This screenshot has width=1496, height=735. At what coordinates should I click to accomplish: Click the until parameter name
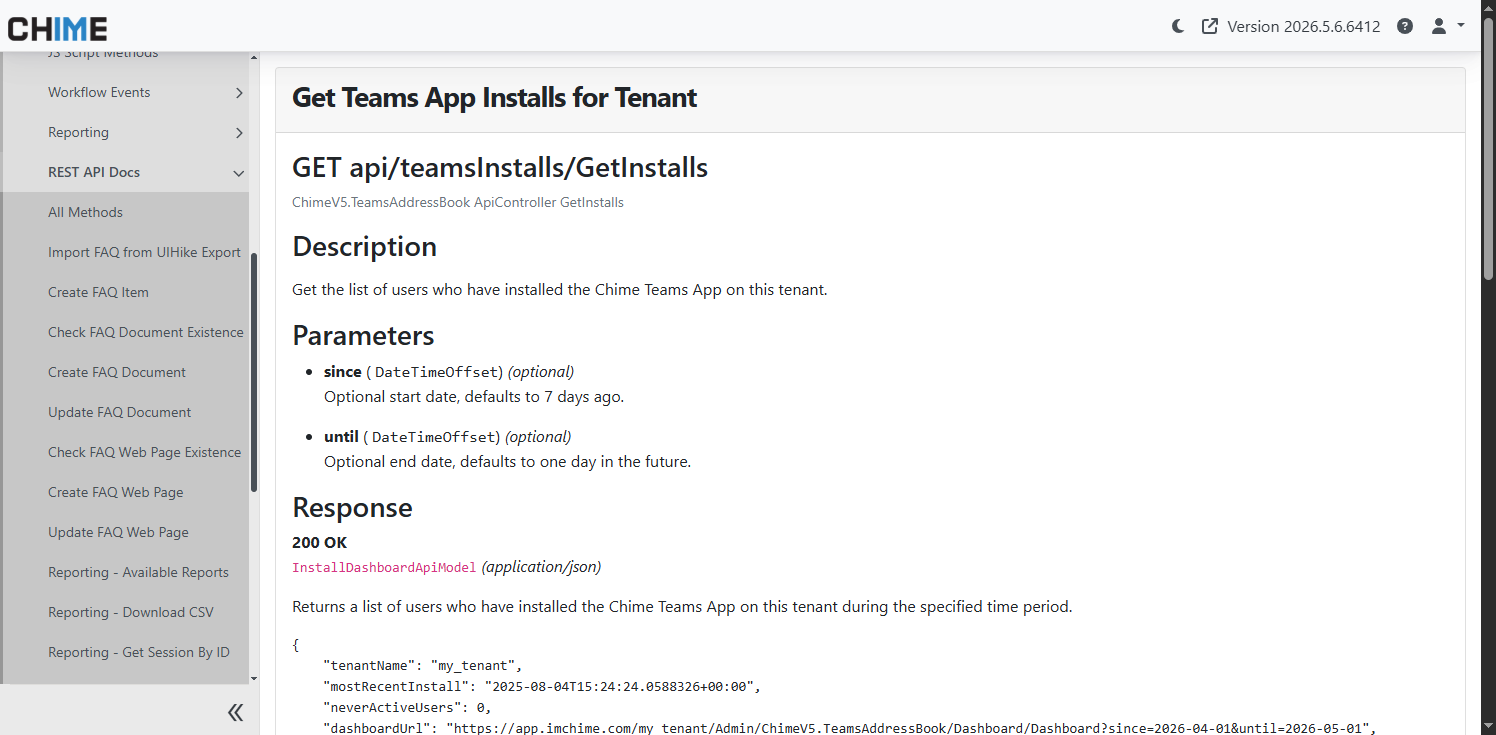[x=341, y=437]
